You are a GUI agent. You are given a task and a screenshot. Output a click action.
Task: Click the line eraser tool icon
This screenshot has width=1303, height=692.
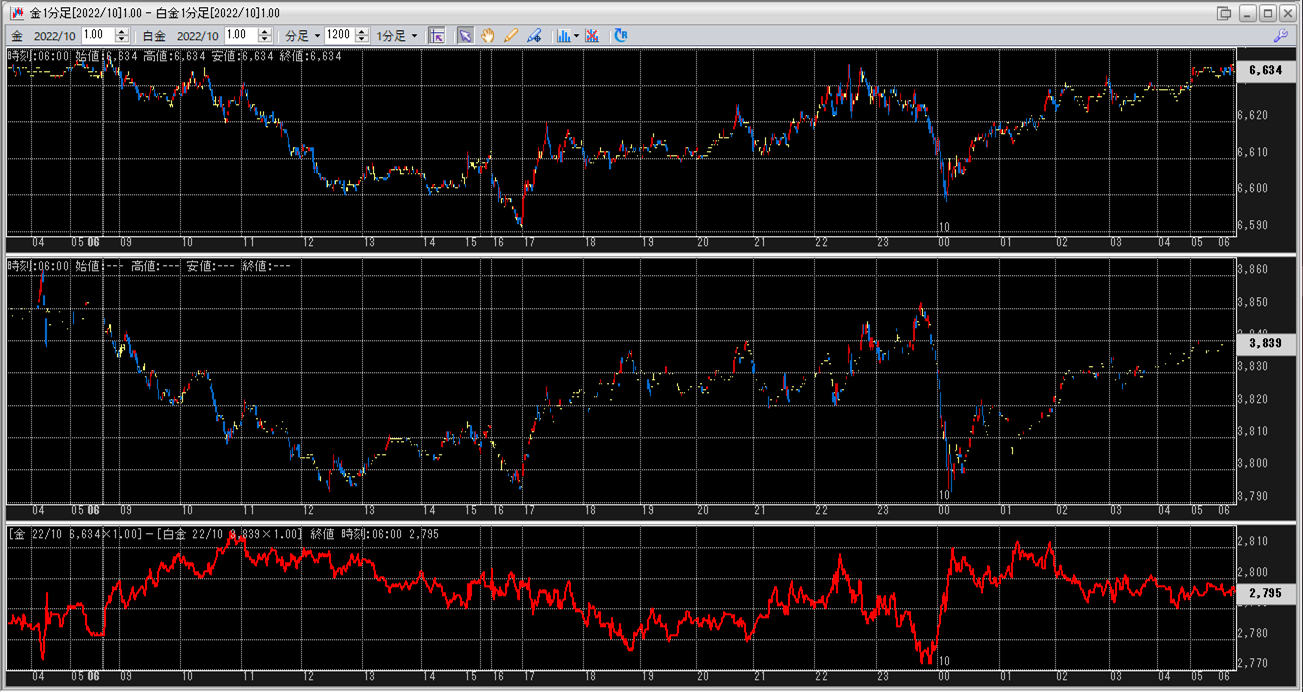point(534,35)
